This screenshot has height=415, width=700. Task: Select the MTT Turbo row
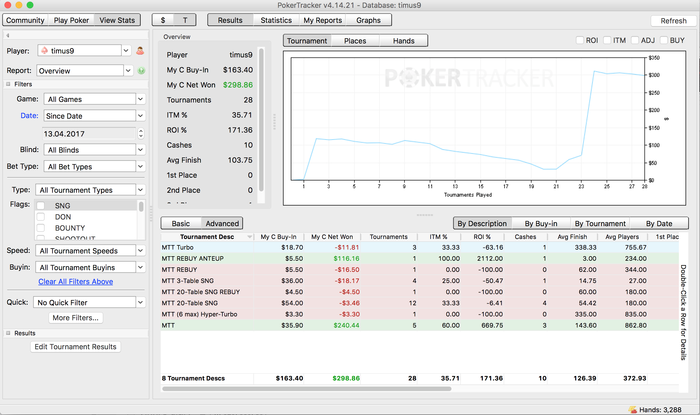tap(420, 247)
